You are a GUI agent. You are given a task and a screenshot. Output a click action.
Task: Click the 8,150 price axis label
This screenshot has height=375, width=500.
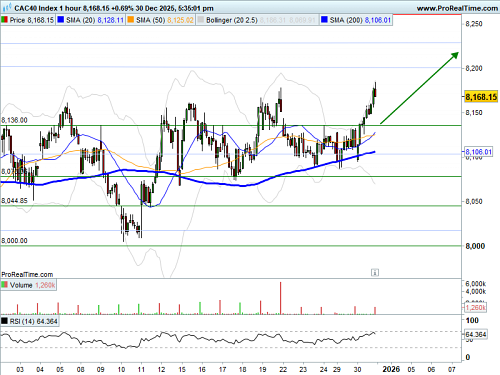pyautogui.click(x=474, y=113)
